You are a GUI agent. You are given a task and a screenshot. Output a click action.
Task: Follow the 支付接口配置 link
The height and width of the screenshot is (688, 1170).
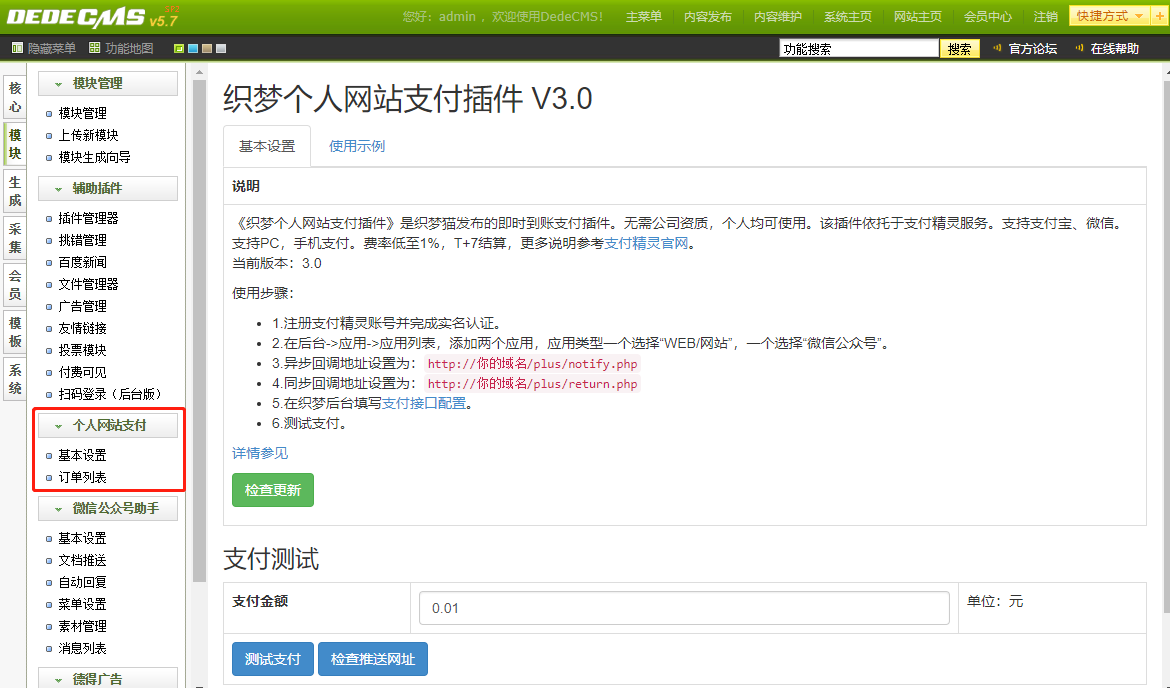tap(424, 404)
